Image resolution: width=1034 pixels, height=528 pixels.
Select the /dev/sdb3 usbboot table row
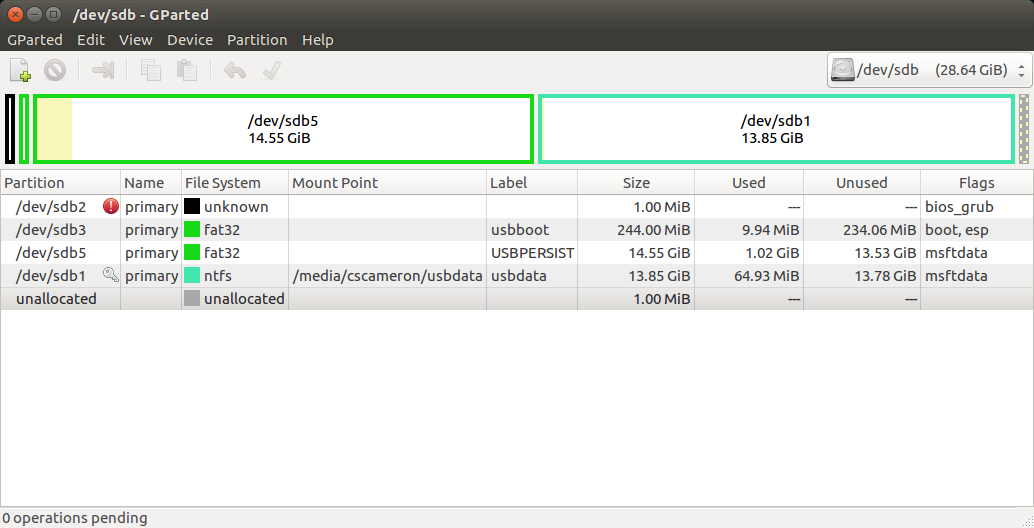516,229
